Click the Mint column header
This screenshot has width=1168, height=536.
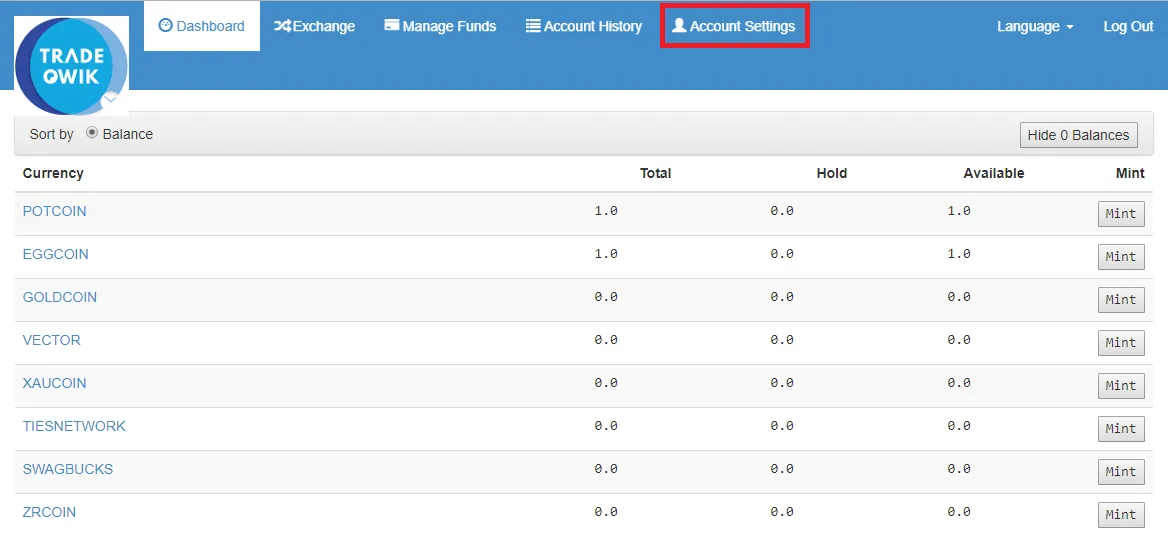(1130, 173)
